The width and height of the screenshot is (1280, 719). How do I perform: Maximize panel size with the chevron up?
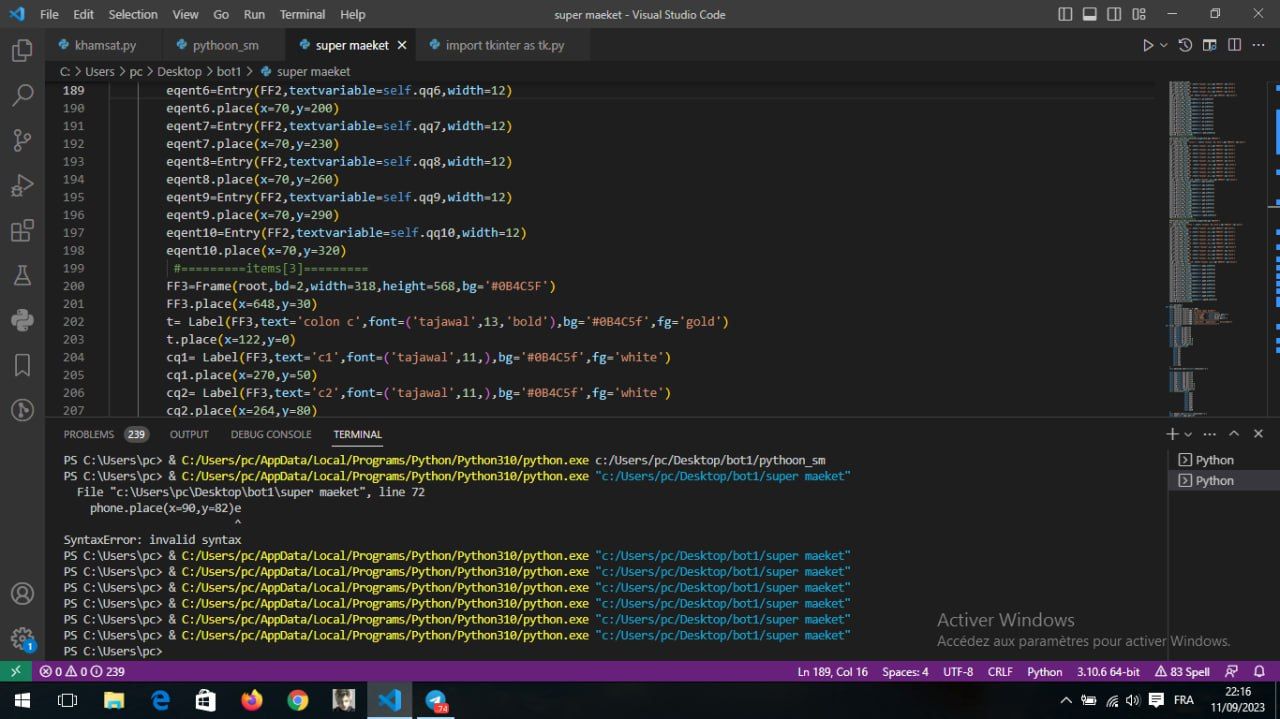(1234, 434)
